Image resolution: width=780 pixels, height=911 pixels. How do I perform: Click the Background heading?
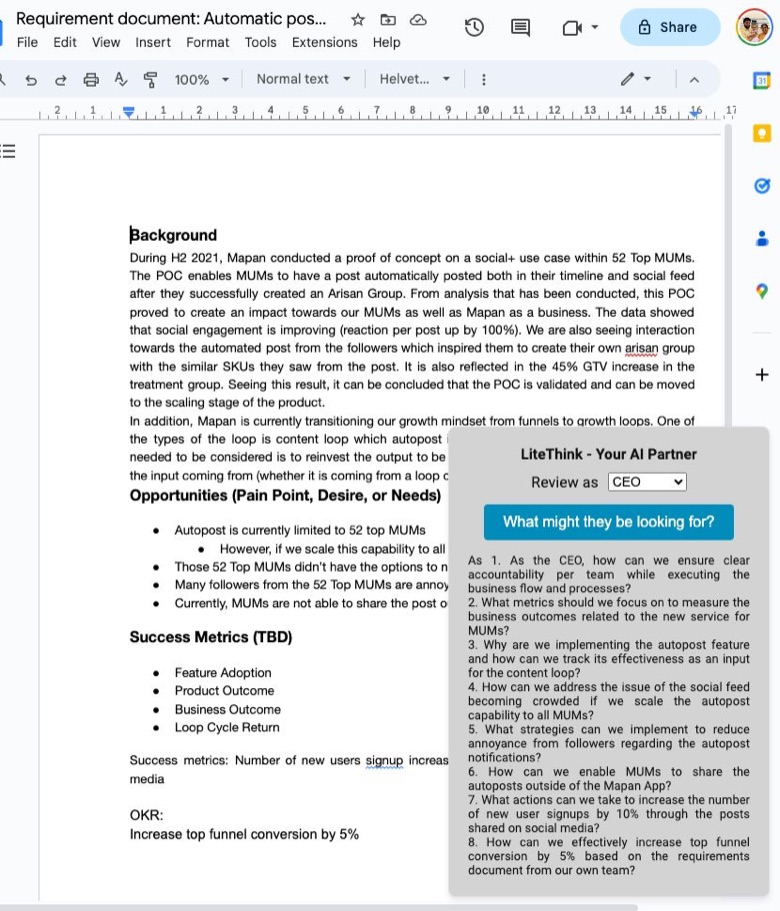tap(173, 235)
